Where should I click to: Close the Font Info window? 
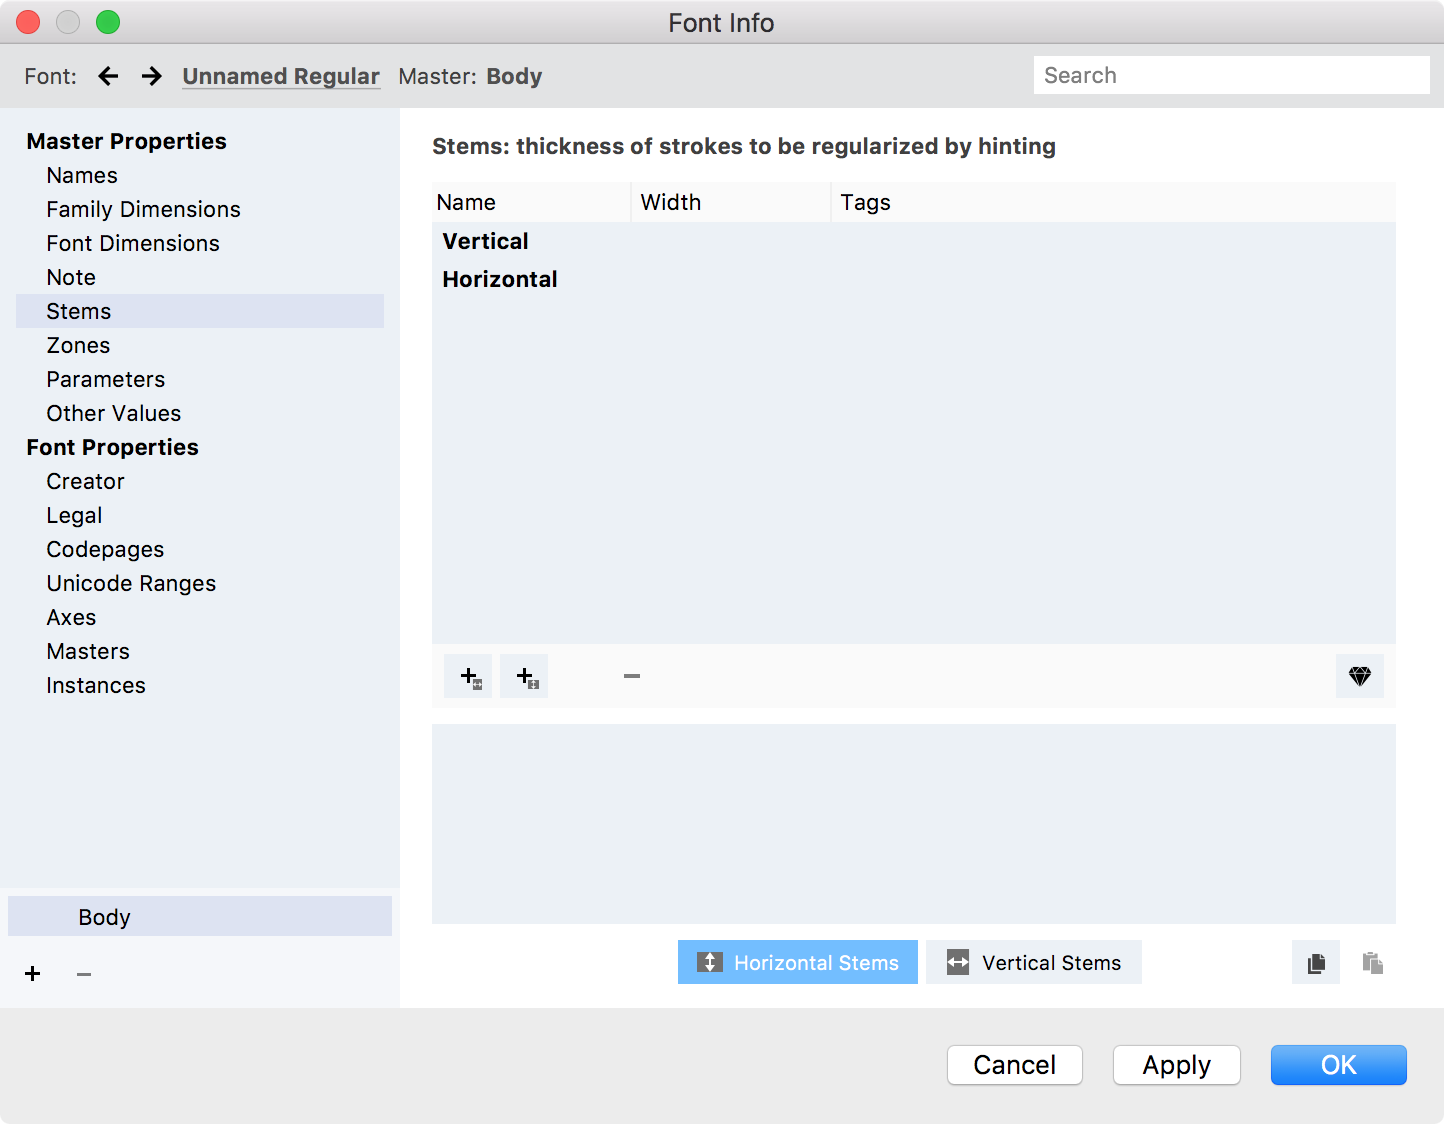(28, 22)
